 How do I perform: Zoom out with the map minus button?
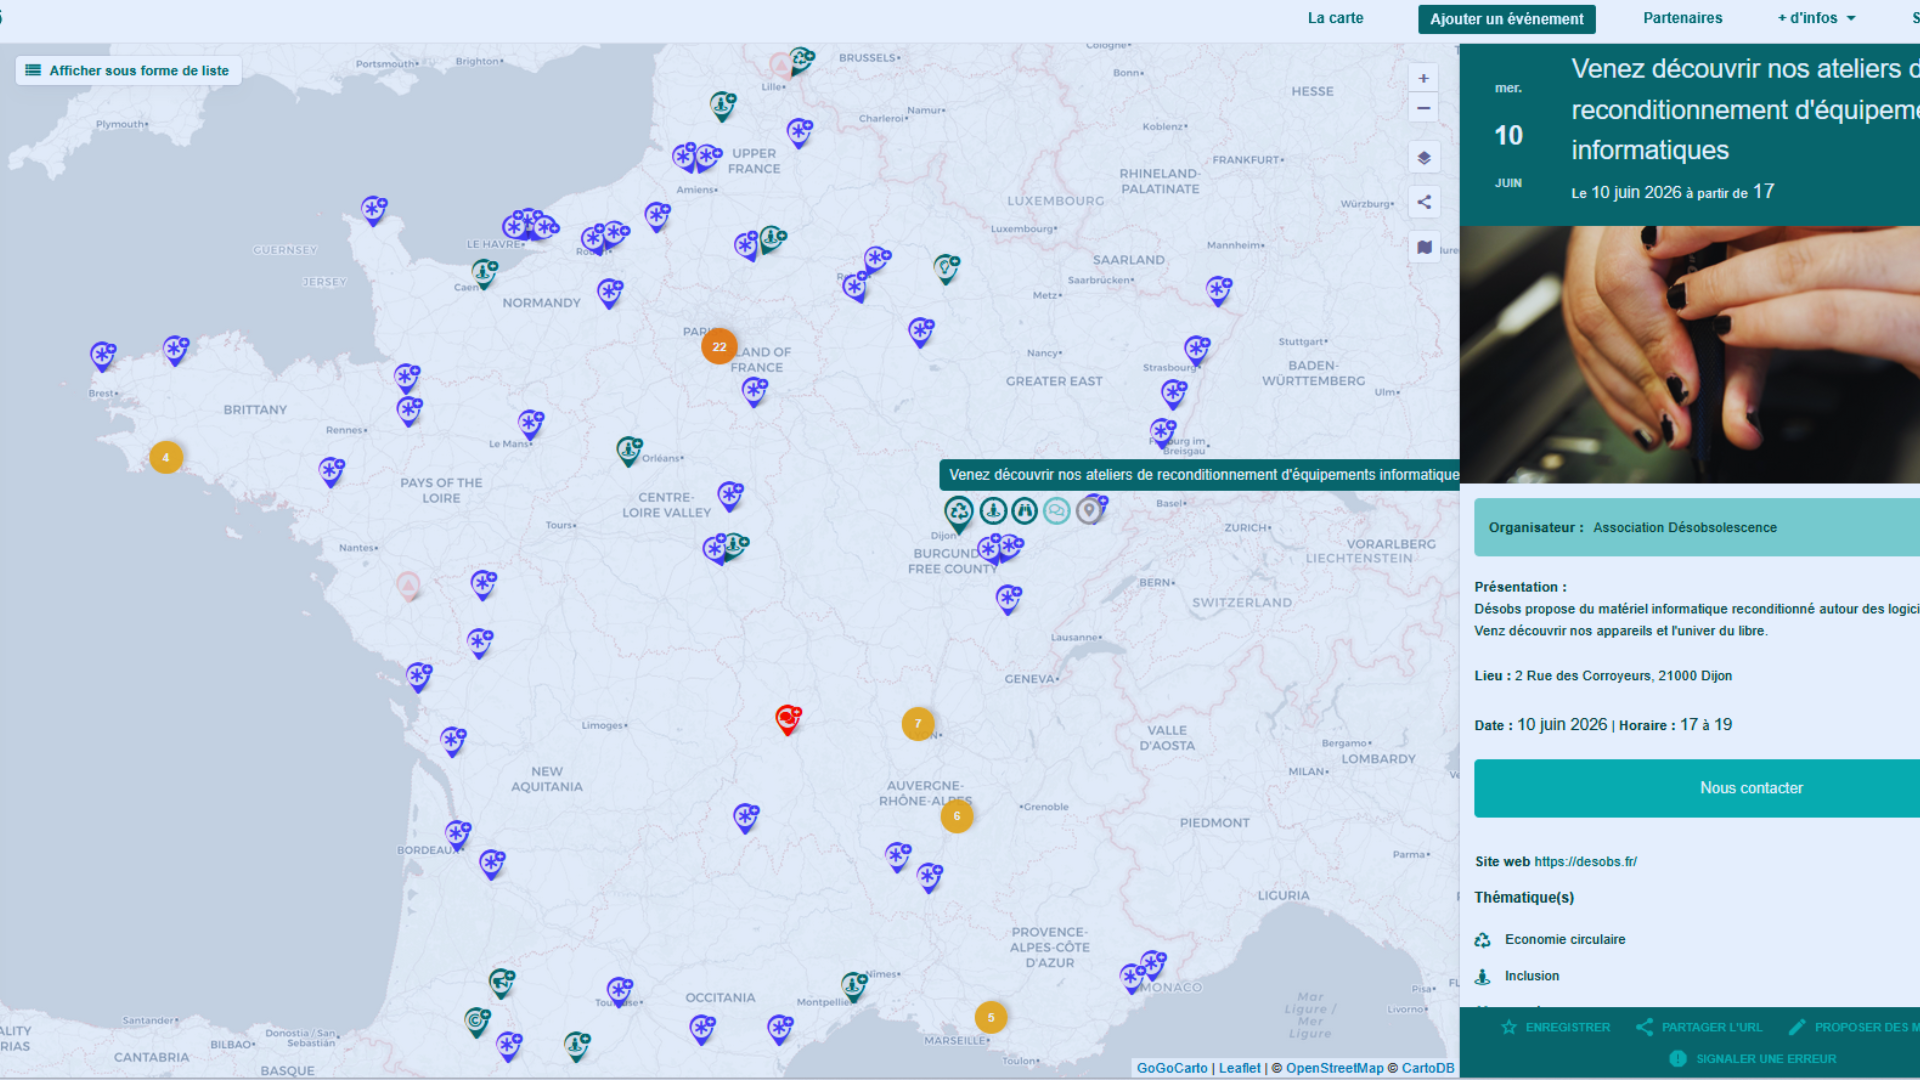coord(1423,108)
